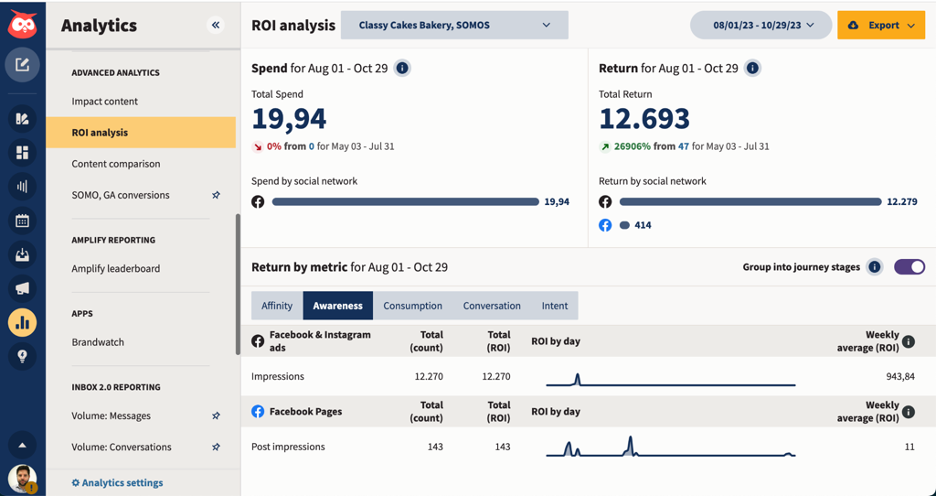
Task: Open the megaphone advertise icon
Action: coord(22,289)
